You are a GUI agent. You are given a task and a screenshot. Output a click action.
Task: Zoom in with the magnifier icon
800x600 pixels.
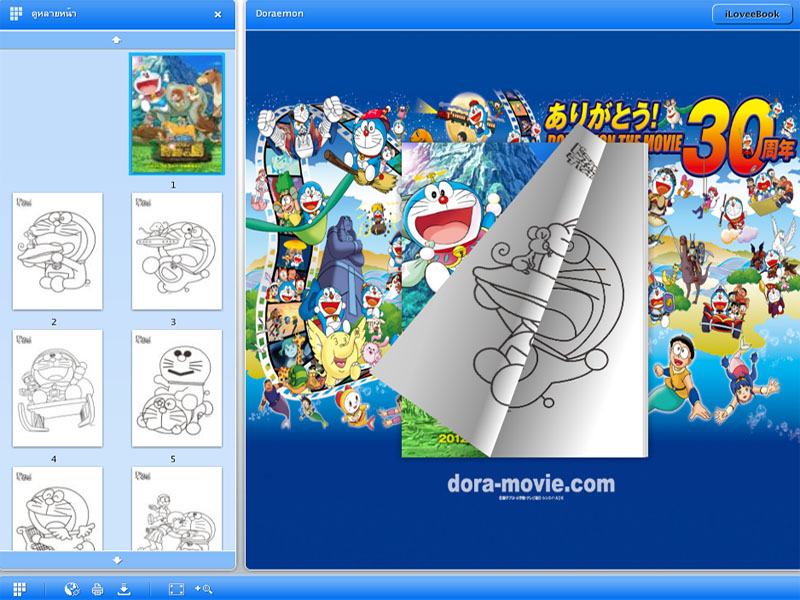click(x=204, y=589)
